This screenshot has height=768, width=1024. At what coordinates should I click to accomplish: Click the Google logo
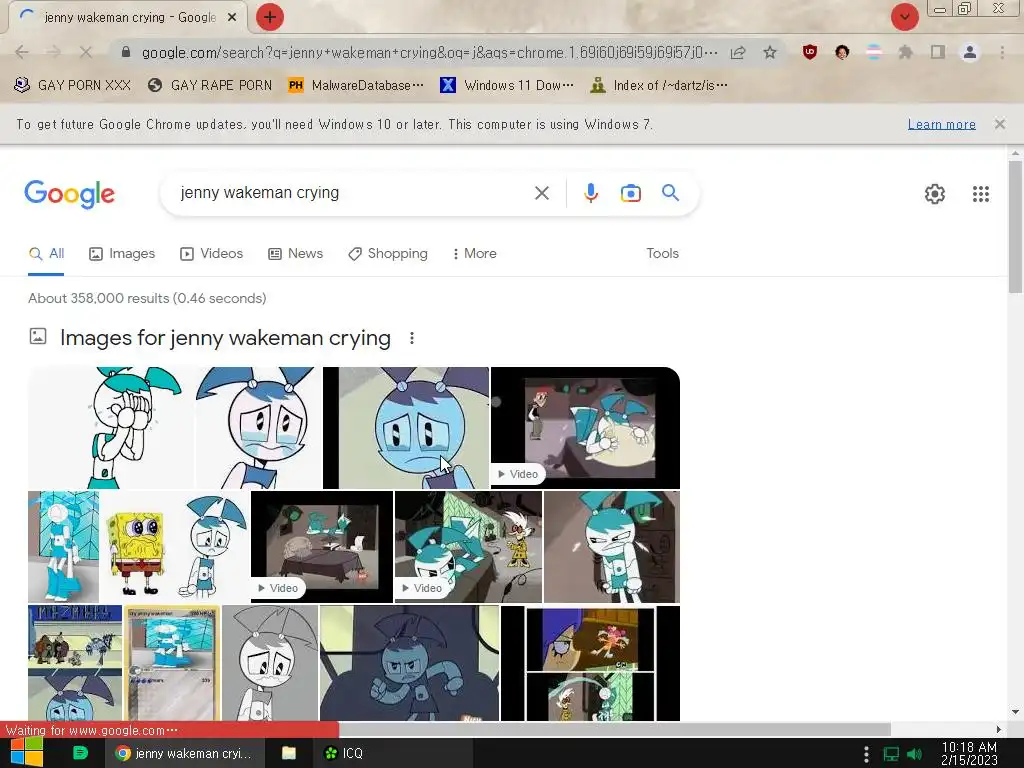[69, 194]
